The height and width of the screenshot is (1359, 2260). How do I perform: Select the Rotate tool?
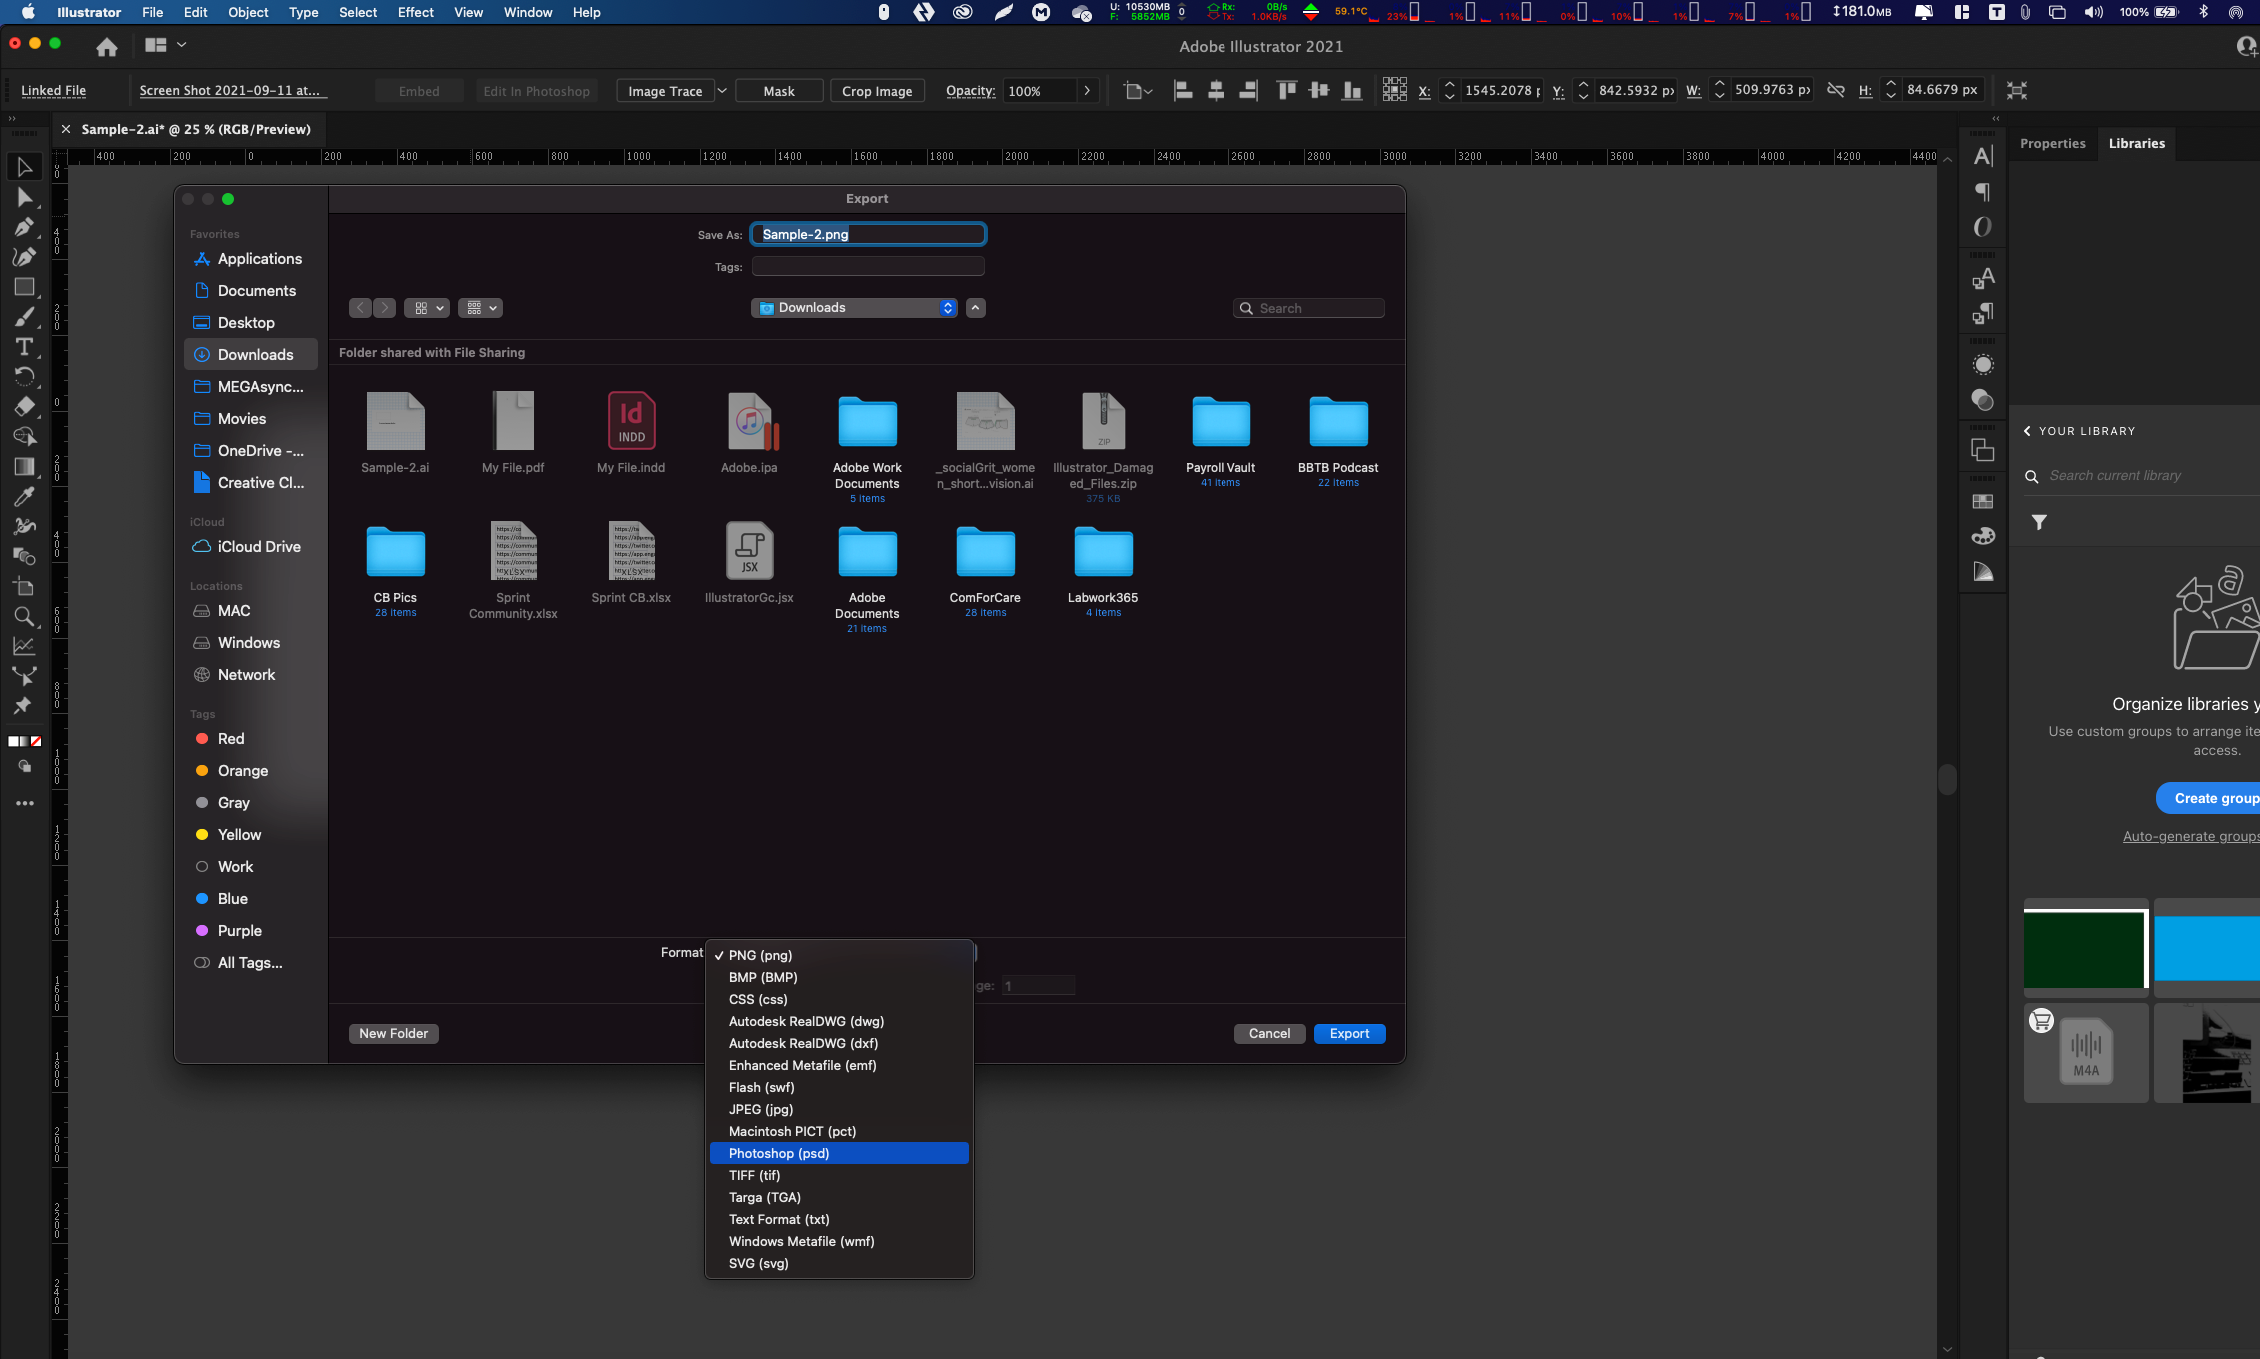pos(25,377)
